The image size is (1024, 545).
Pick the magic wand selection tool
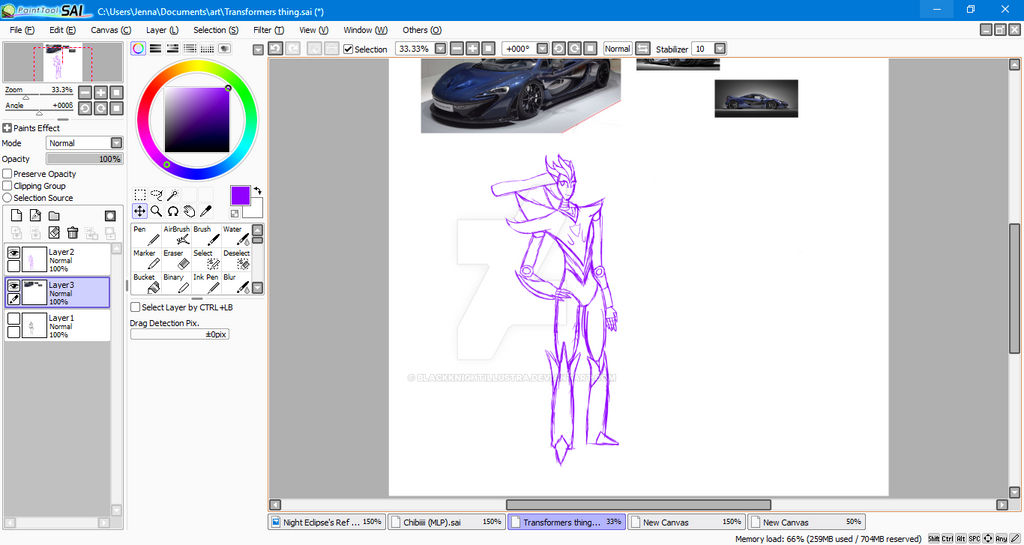(172, 195)
